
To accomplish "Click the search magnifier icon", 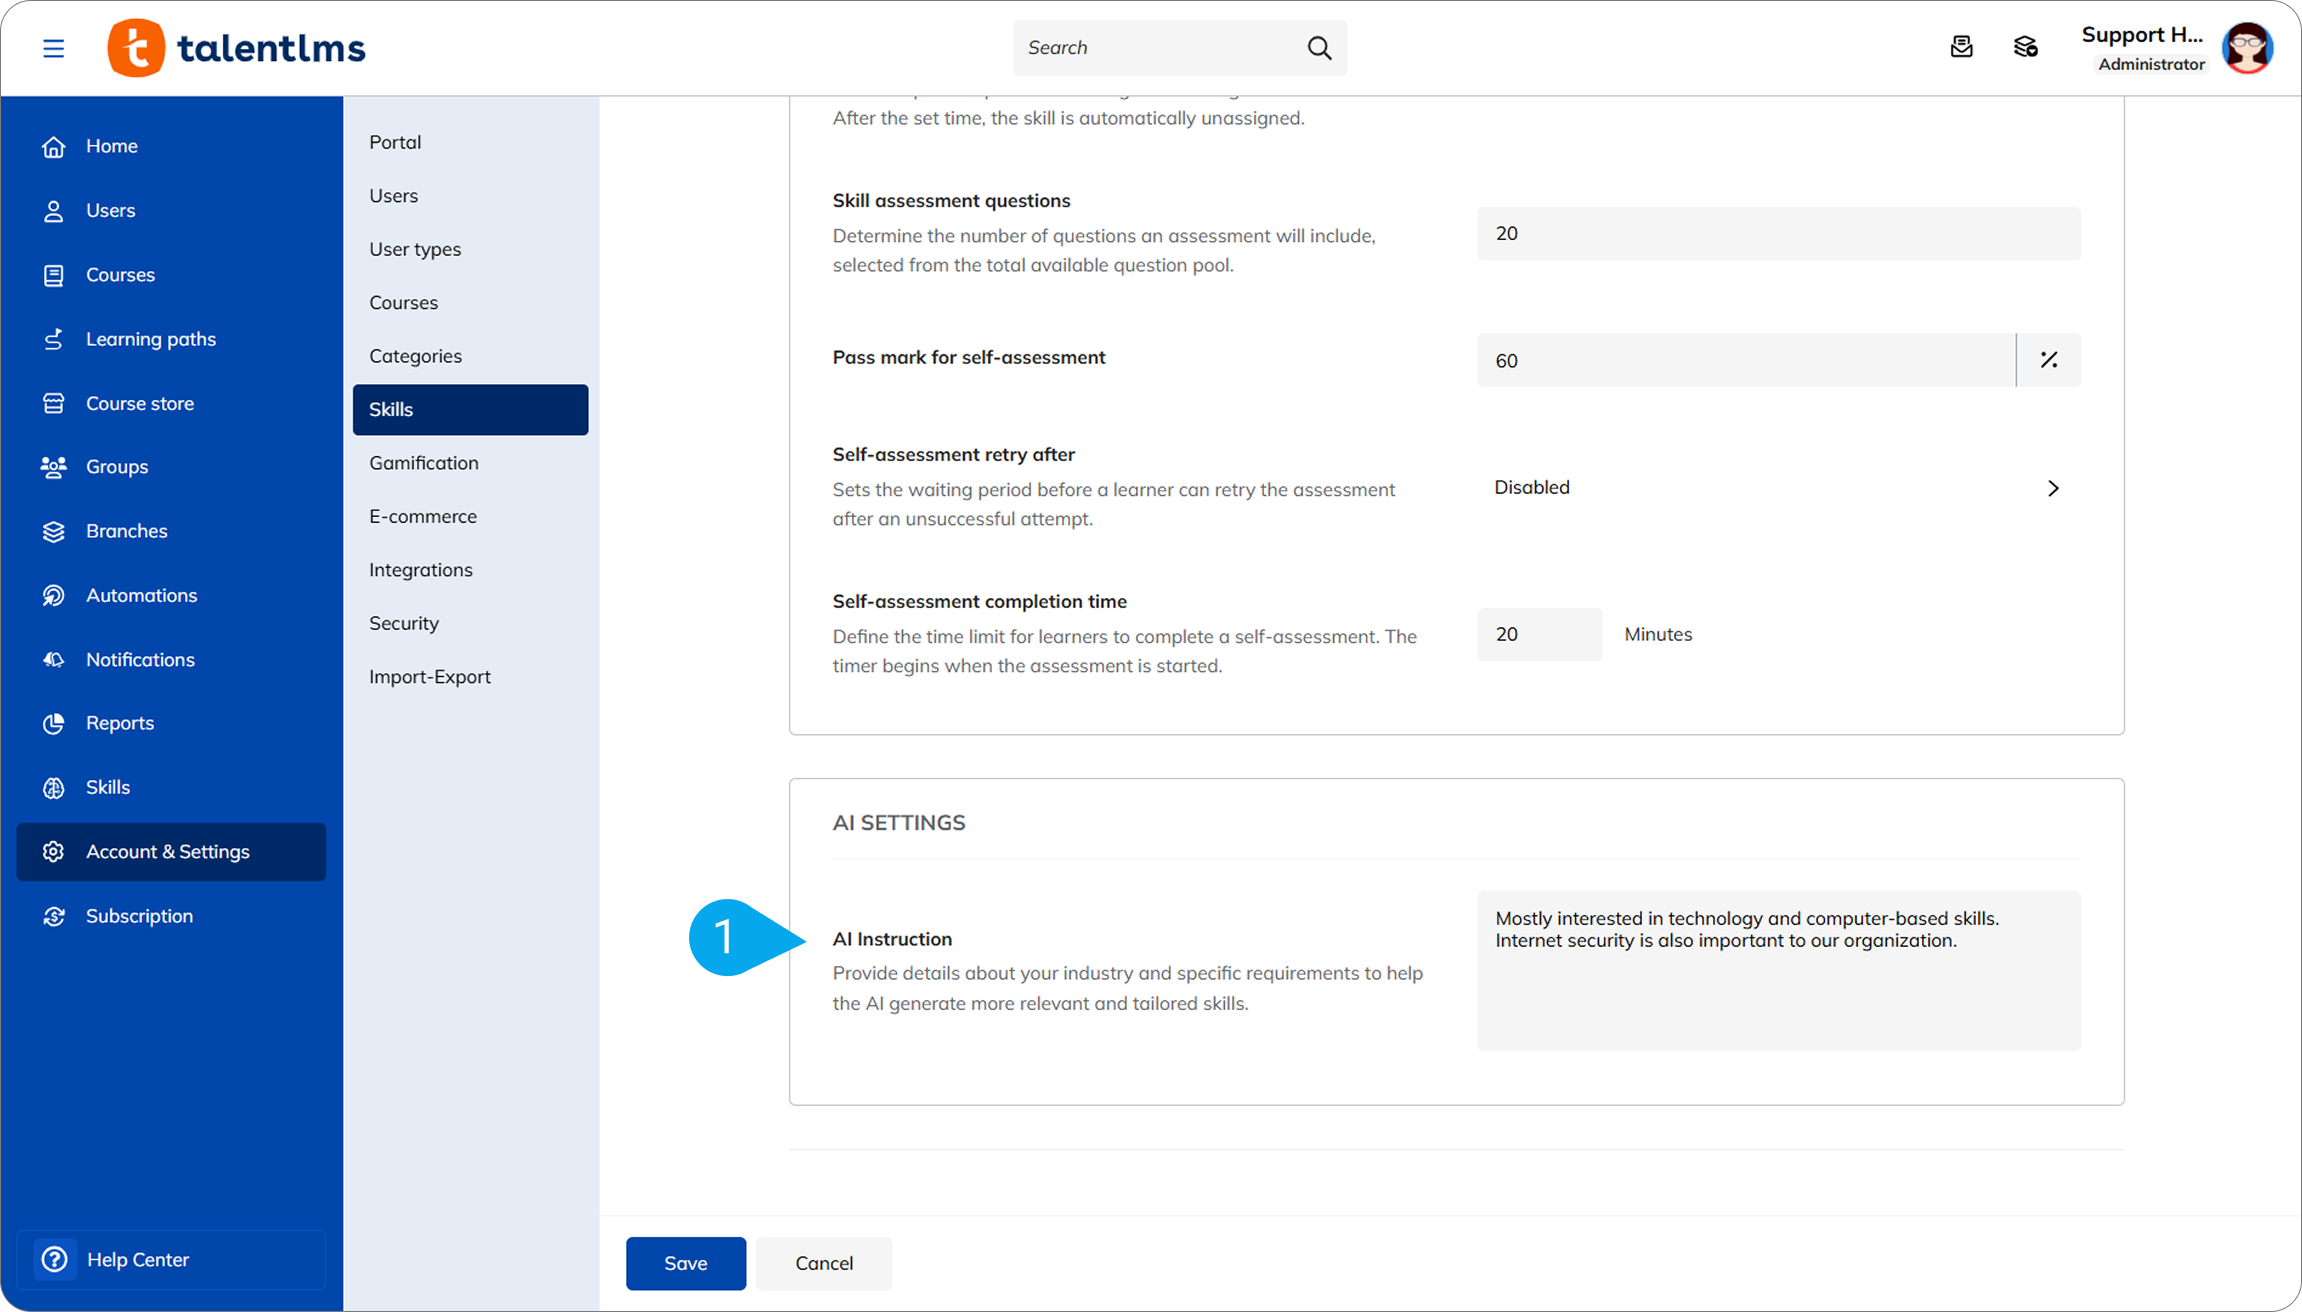I will coord(1319,48).
